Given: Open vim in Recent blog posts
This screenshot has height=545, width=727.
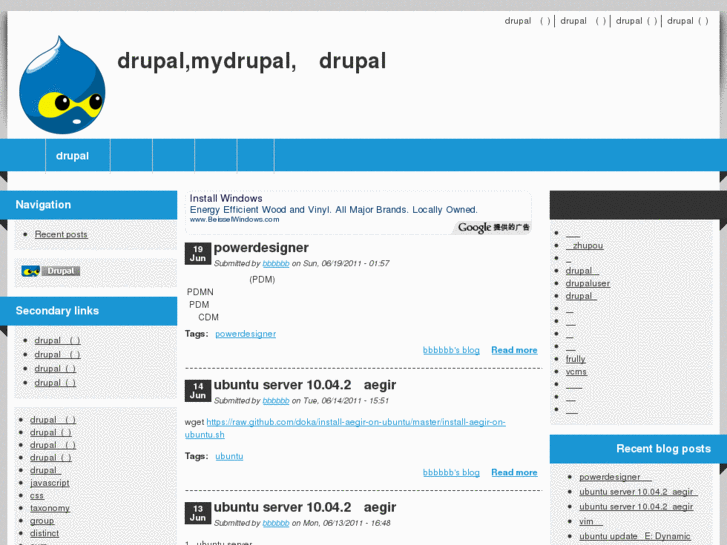Looking at the screenshot, I should coord(591,521).
